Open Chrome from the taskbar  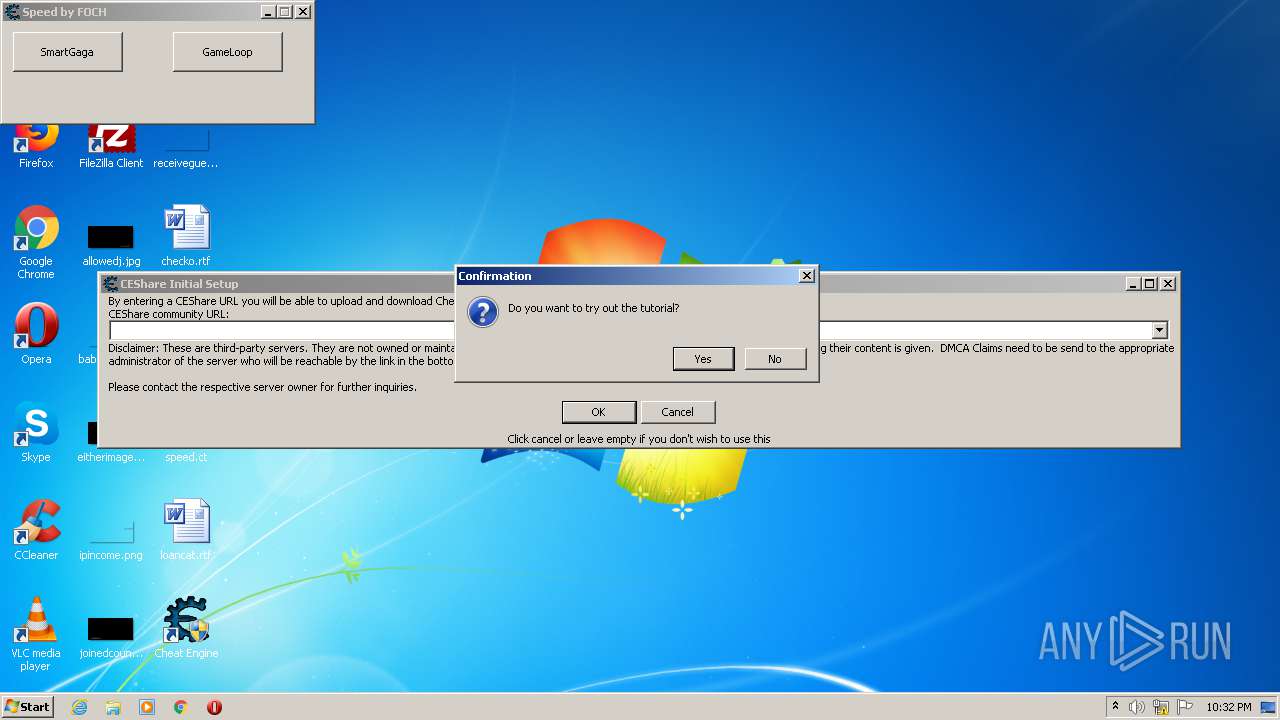181,707
